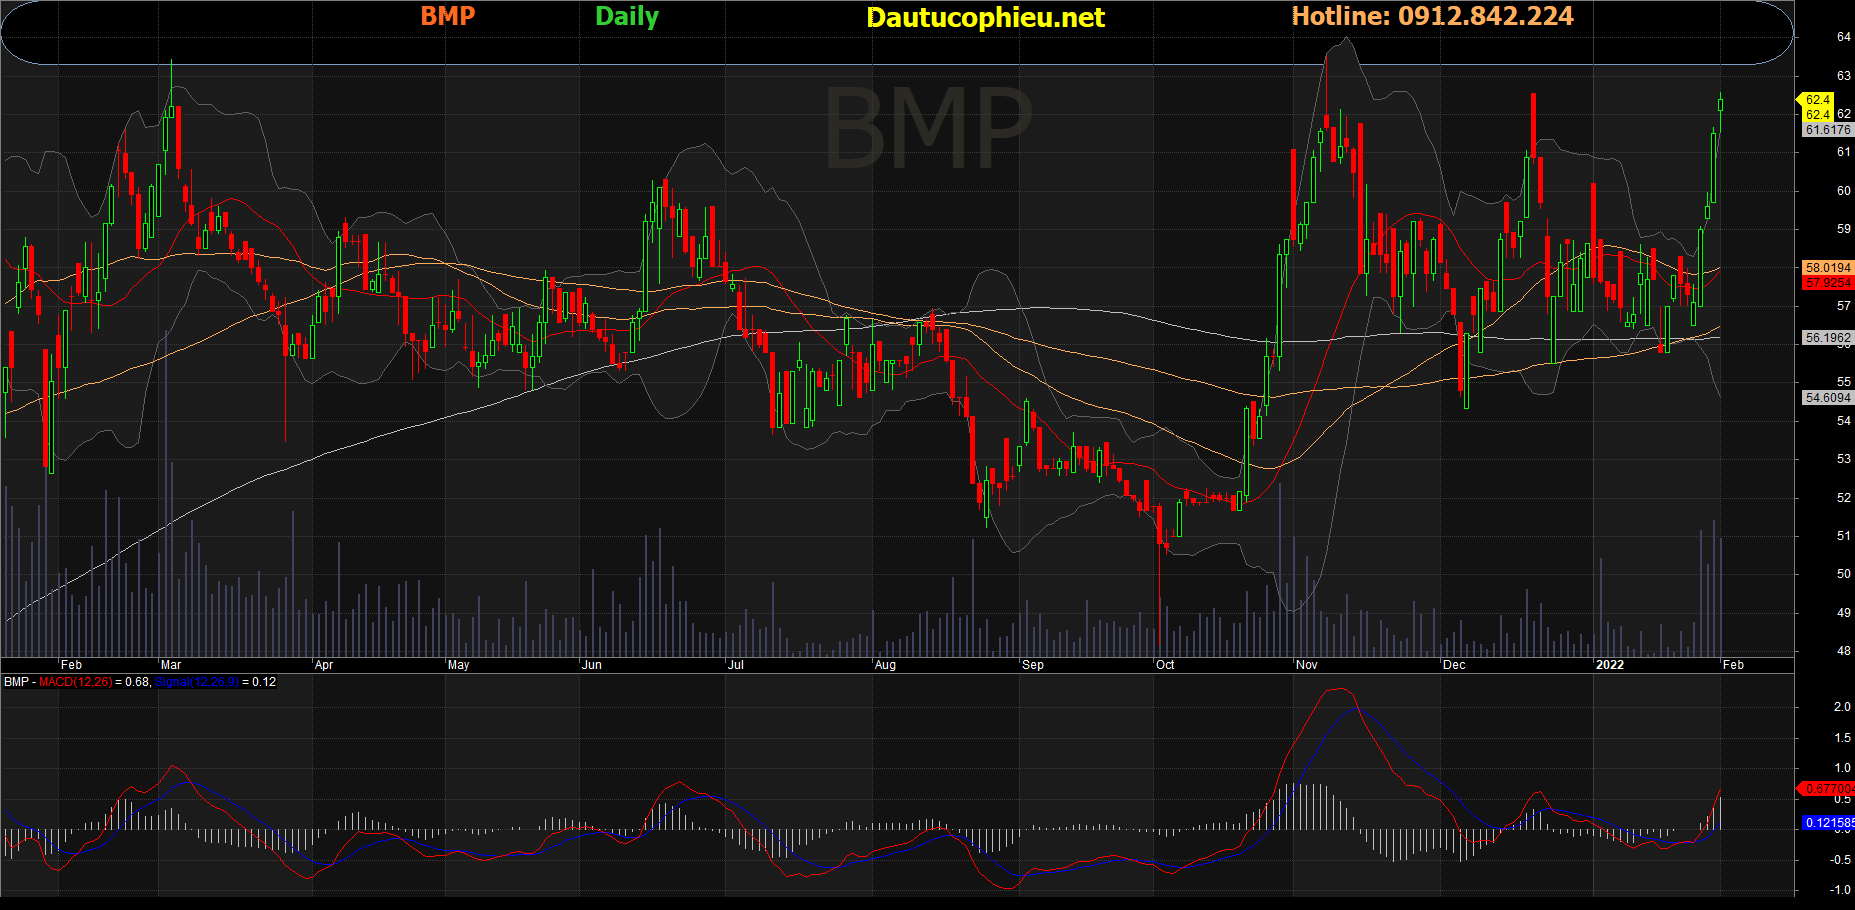Click the large gray BMP watermark
This screenshot has height=910, width=1855.
tap(927, 128)
